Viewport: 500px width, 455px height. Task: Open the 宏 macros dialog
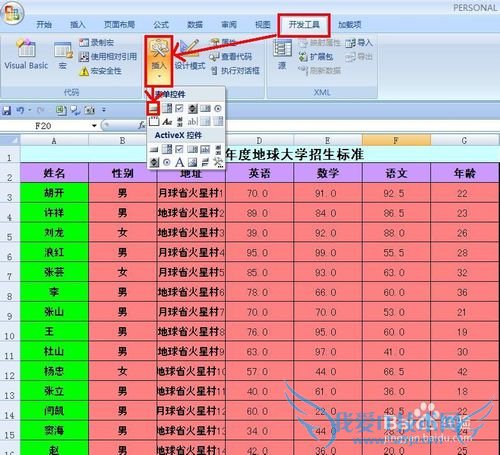tap(63, 55)
